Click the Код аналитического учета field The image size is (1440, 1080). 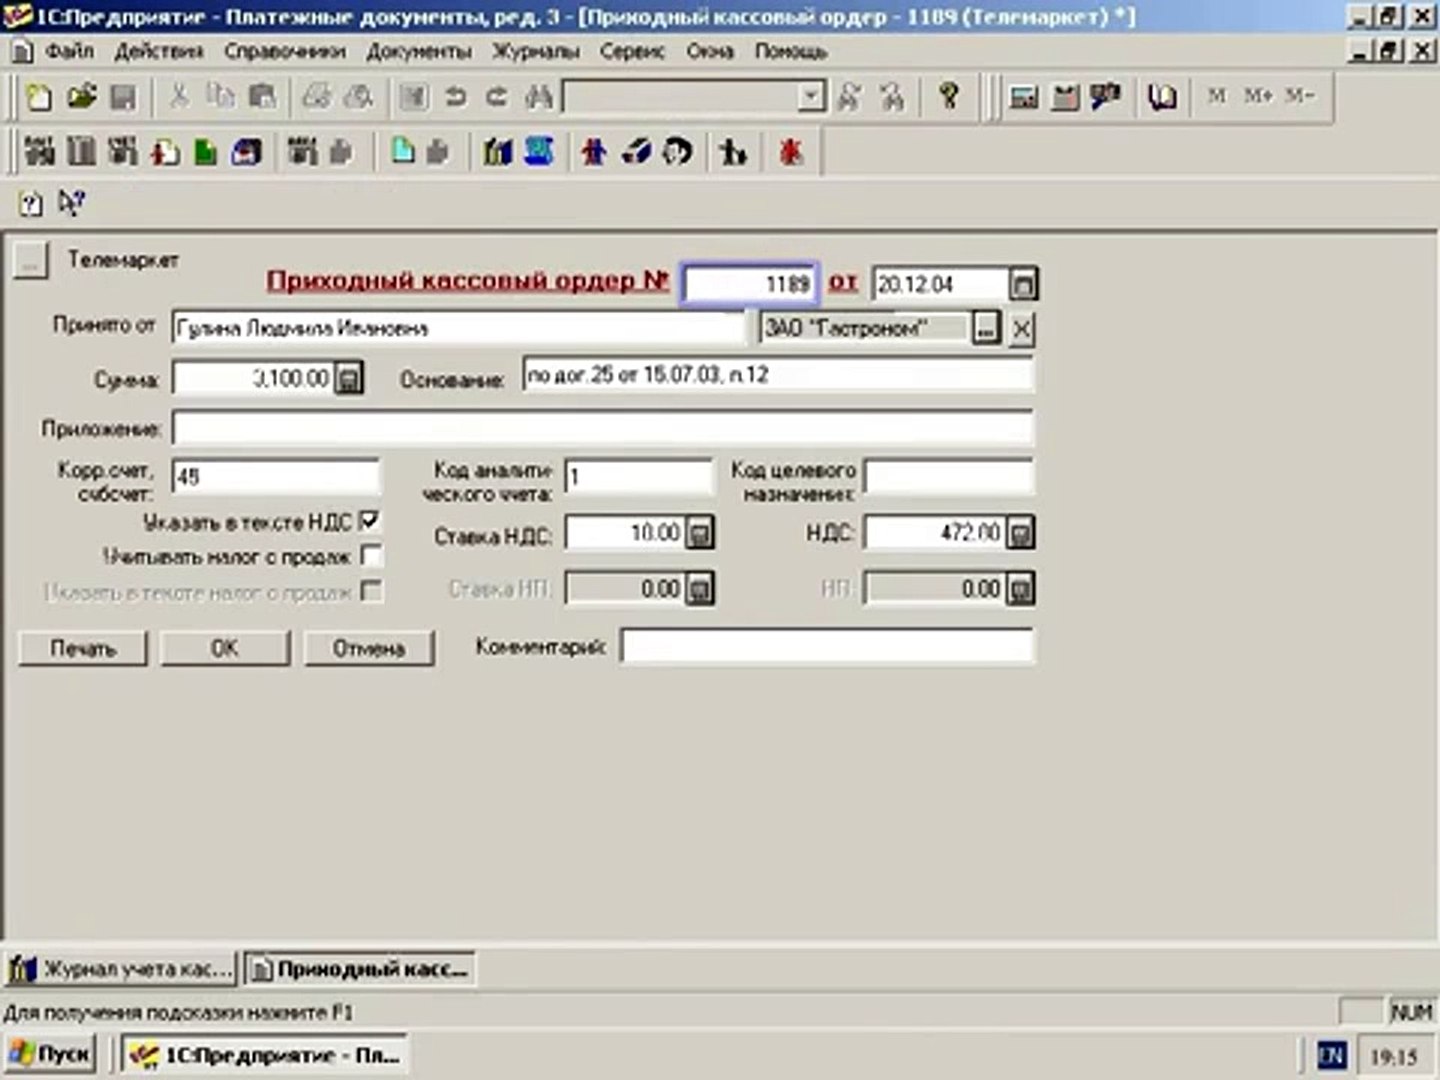(638, 477)
